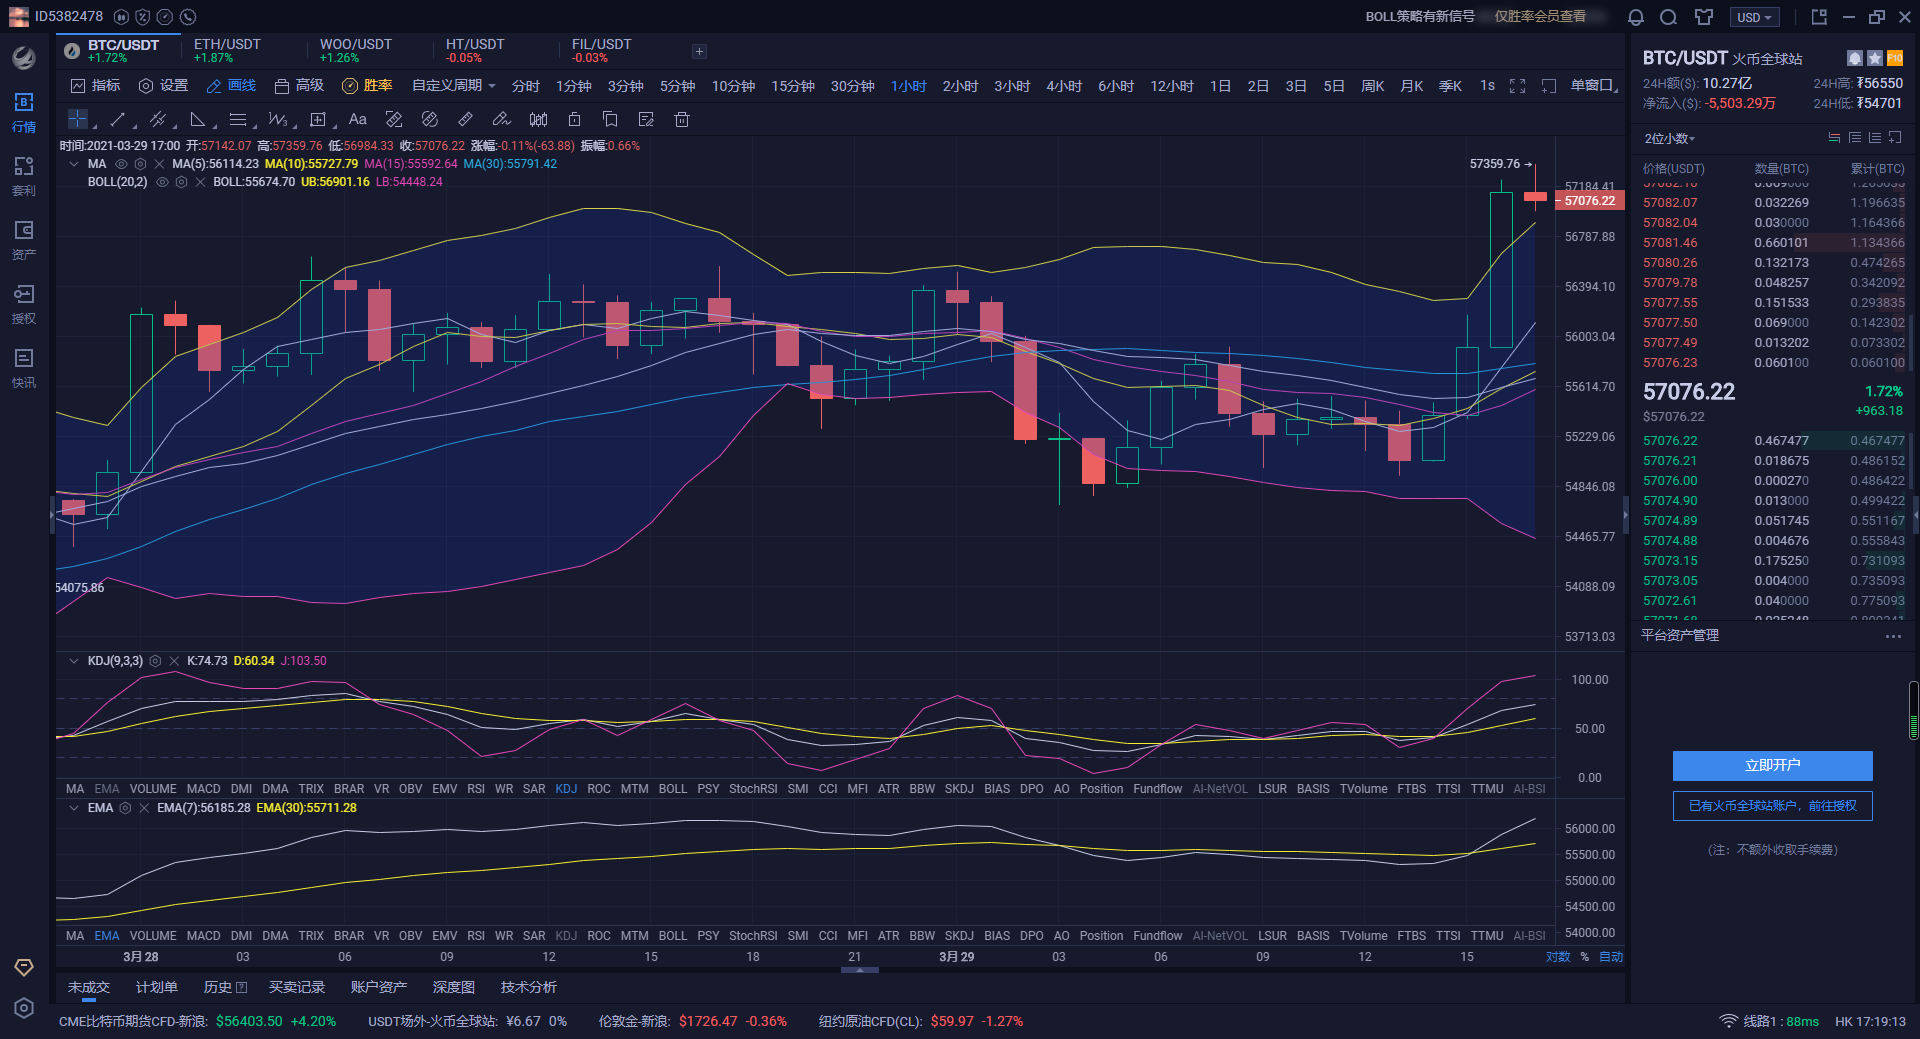Viewport: 1920px width, 1039px height.
Task: Select the horizontal lines drawing tool
Action: tap(237, 119)
